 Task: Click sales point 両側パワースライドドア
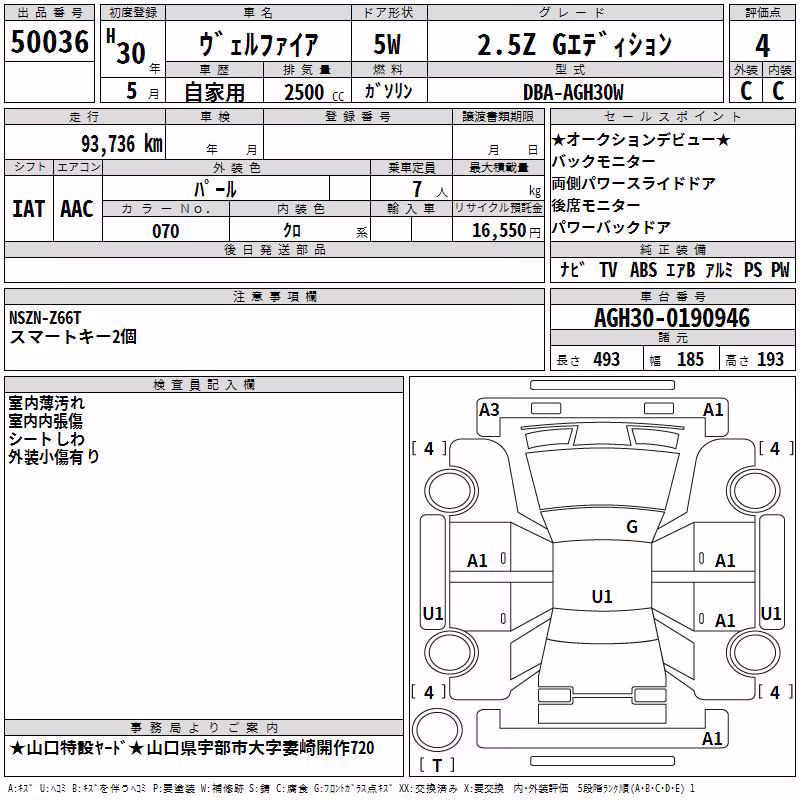[634, 184]
